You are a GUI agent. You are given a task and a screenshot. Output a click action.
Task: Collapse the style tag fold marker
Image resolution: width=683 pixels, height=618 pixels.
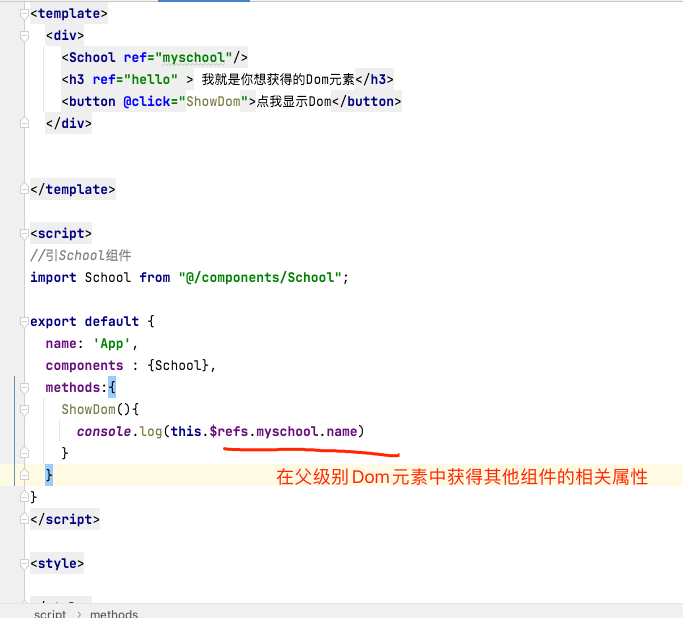[24, 564]
